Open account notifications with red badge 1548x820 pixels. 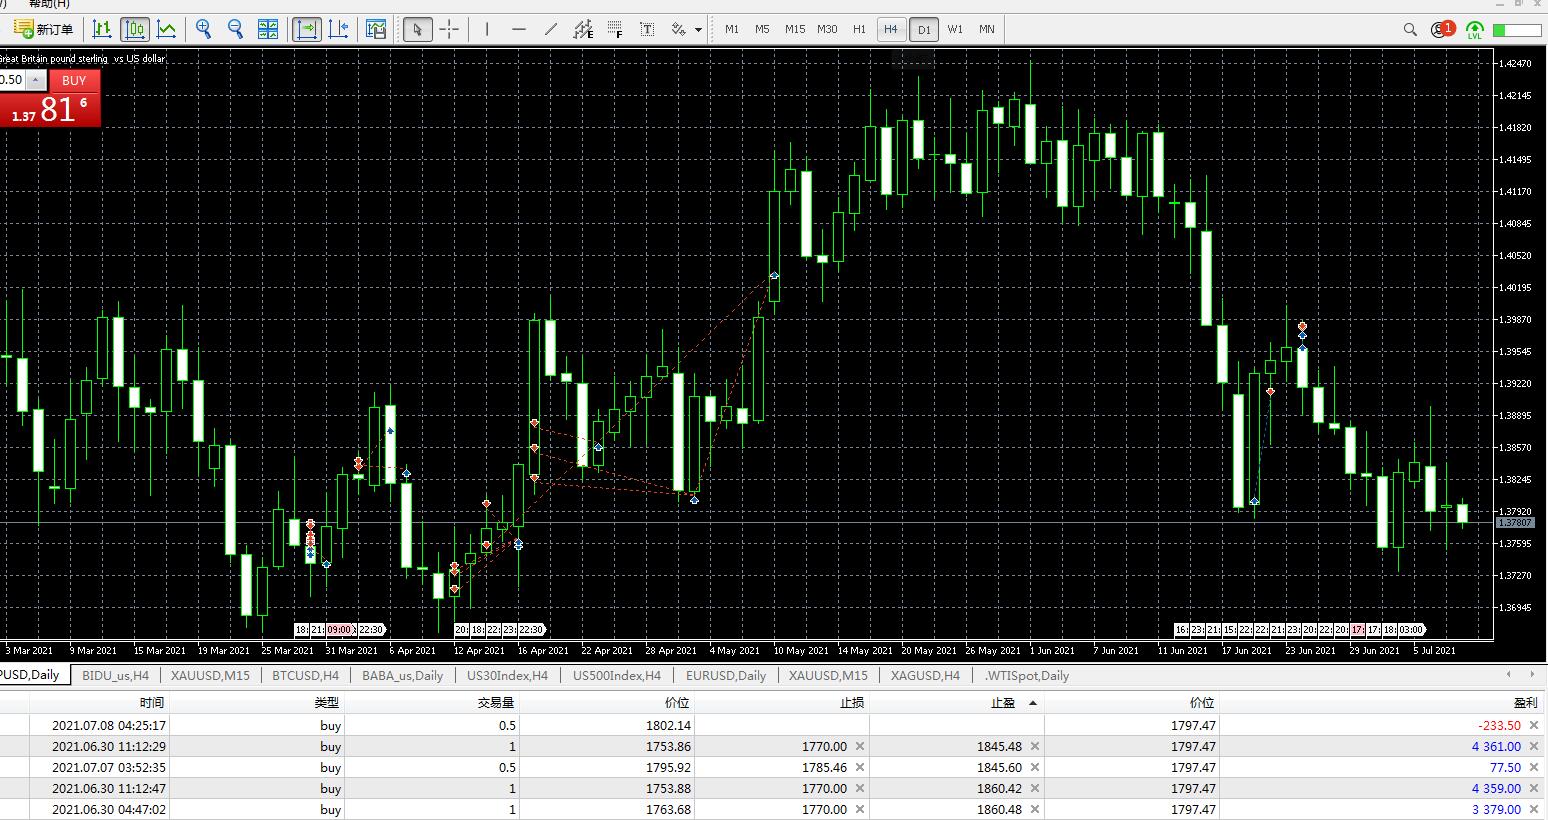click(x=1442, y=29)
